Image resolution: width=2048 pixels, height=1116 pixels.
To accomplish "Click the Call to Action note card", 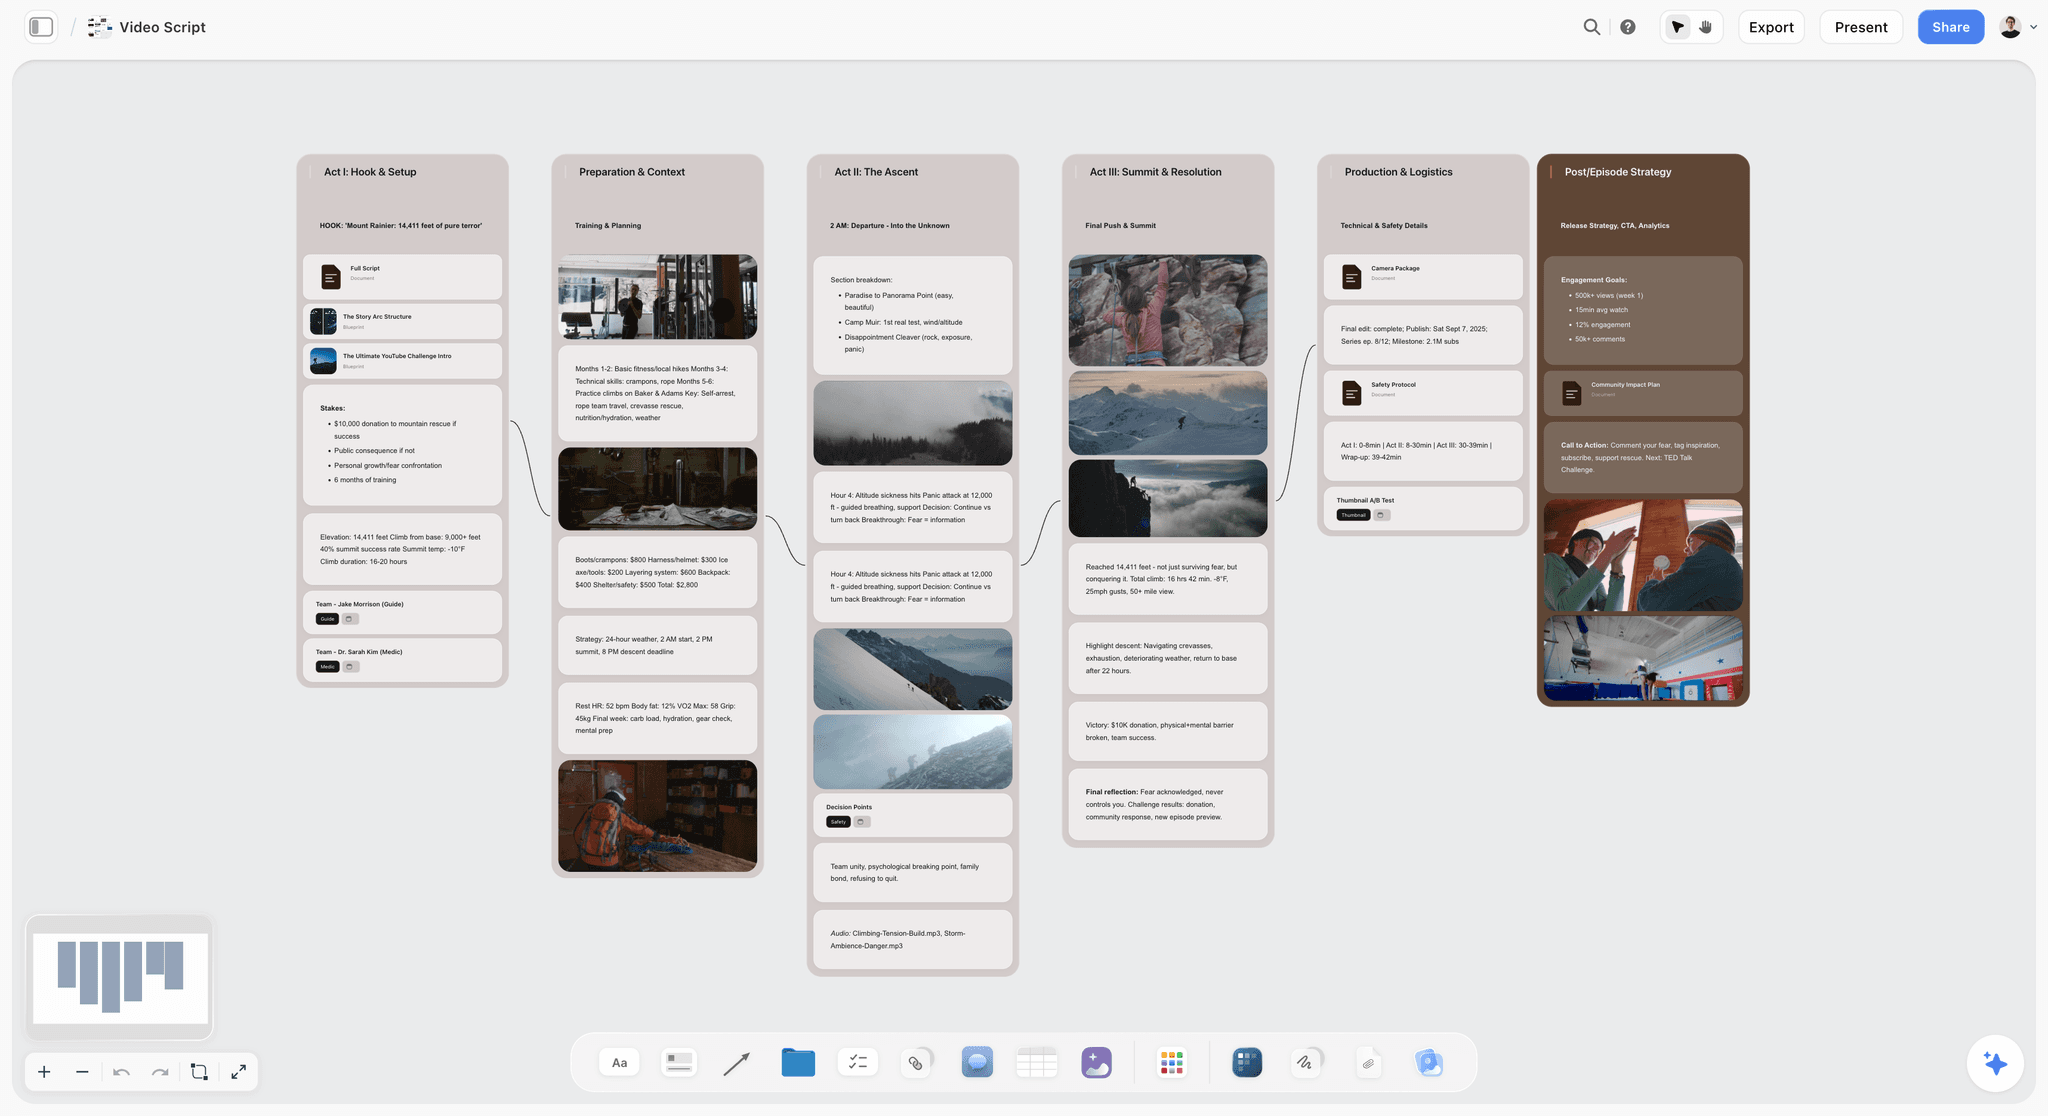I will [1643, 457].
